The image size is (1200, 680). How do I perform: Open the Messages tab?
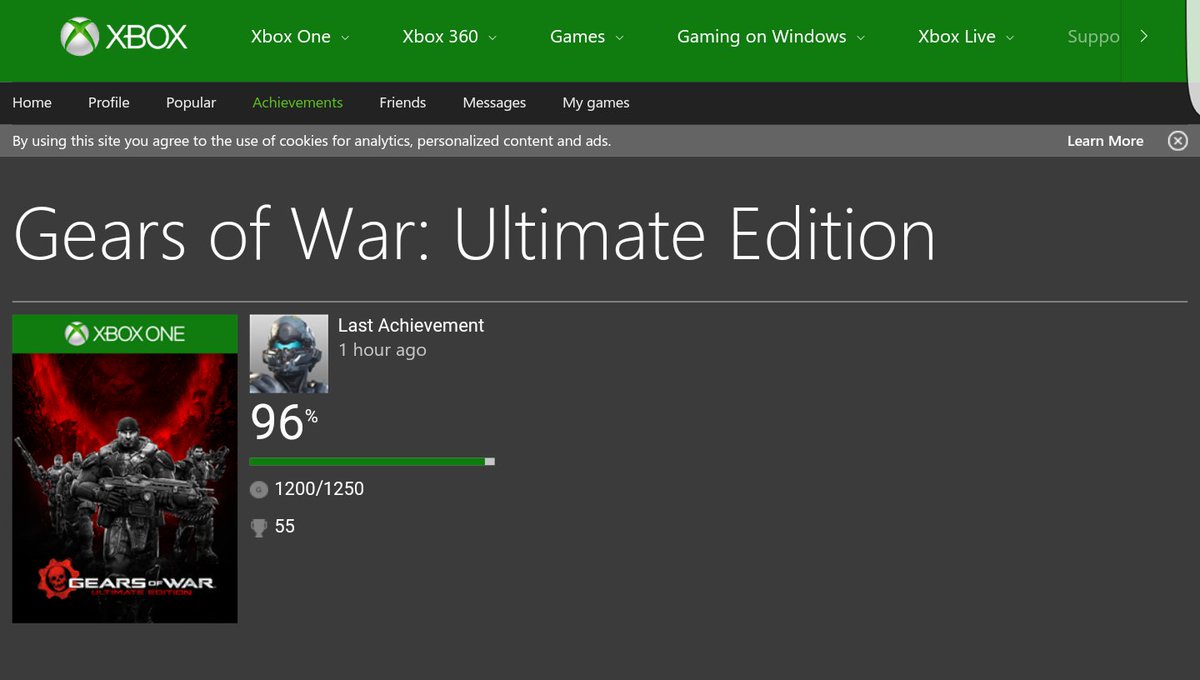click(494, 102)
